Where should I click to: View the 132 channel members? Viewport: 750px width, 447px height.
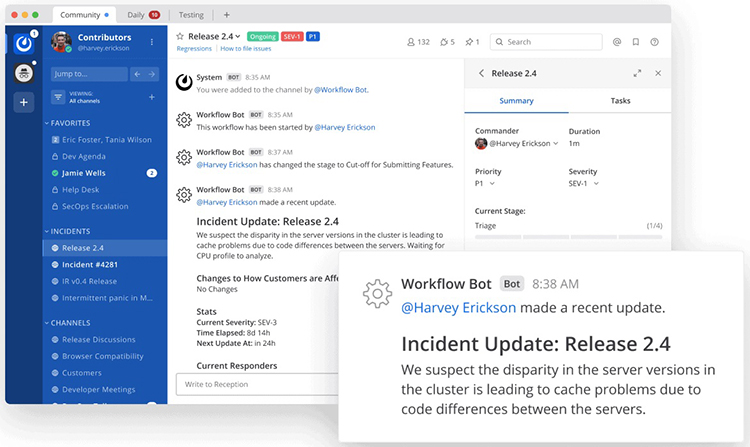pos(418,42)
